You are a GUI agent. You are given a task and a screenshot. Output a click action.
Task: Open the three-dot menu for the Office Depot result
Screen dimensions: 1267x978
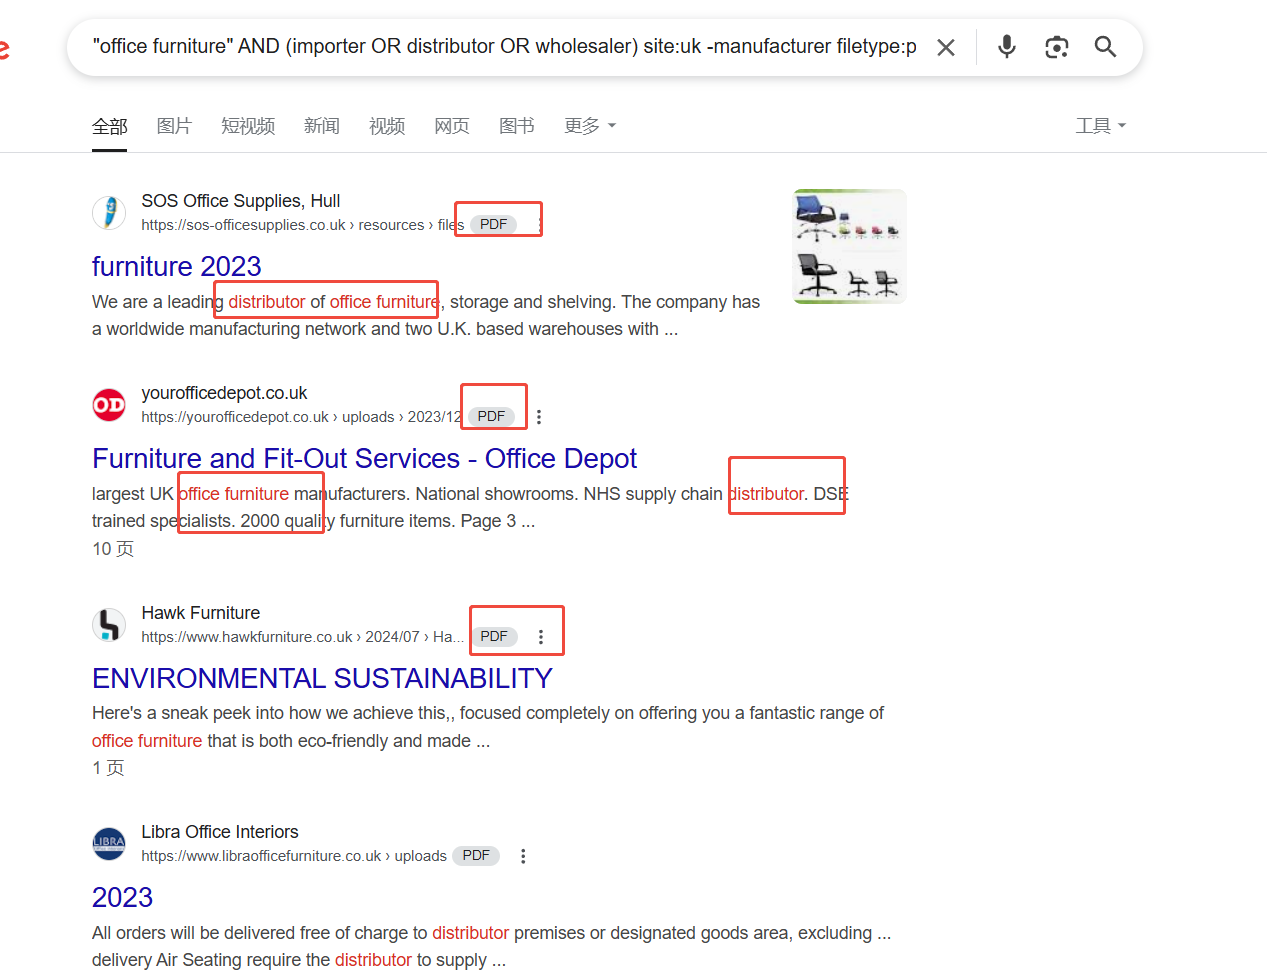pos(539,417)
